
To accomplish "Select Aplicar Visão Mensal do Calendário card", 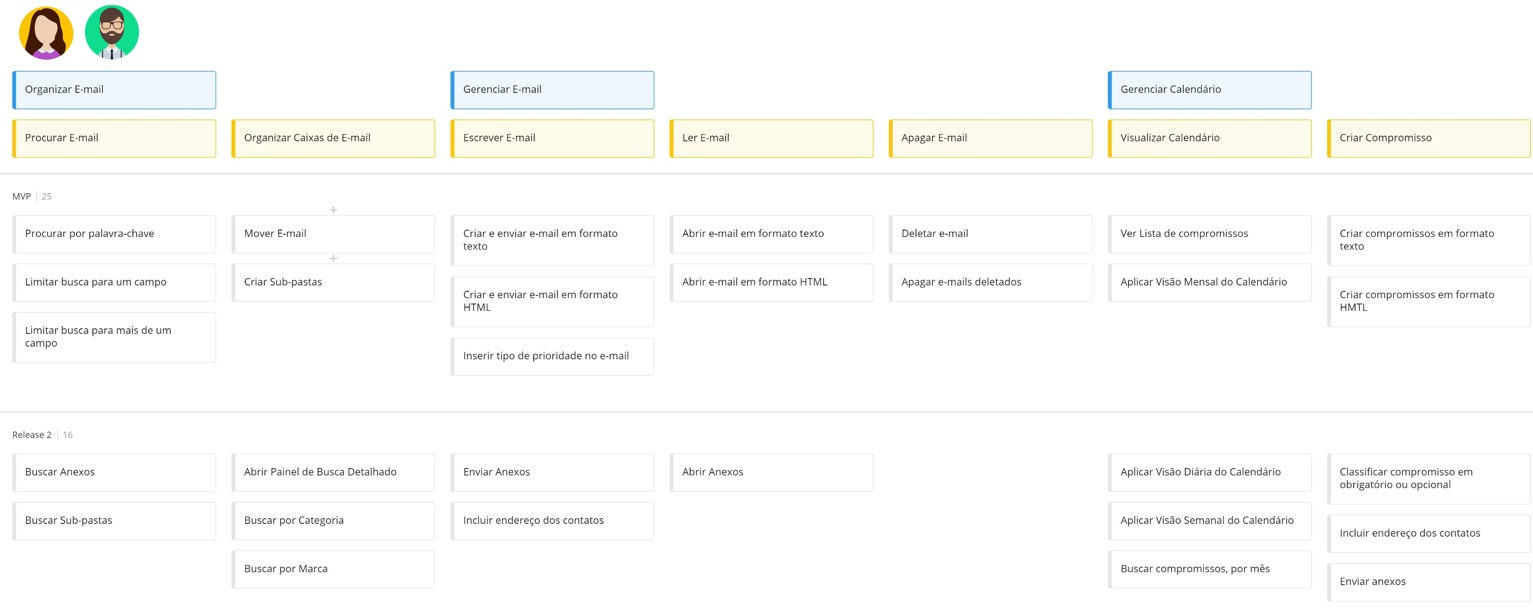I will 1209,282.
